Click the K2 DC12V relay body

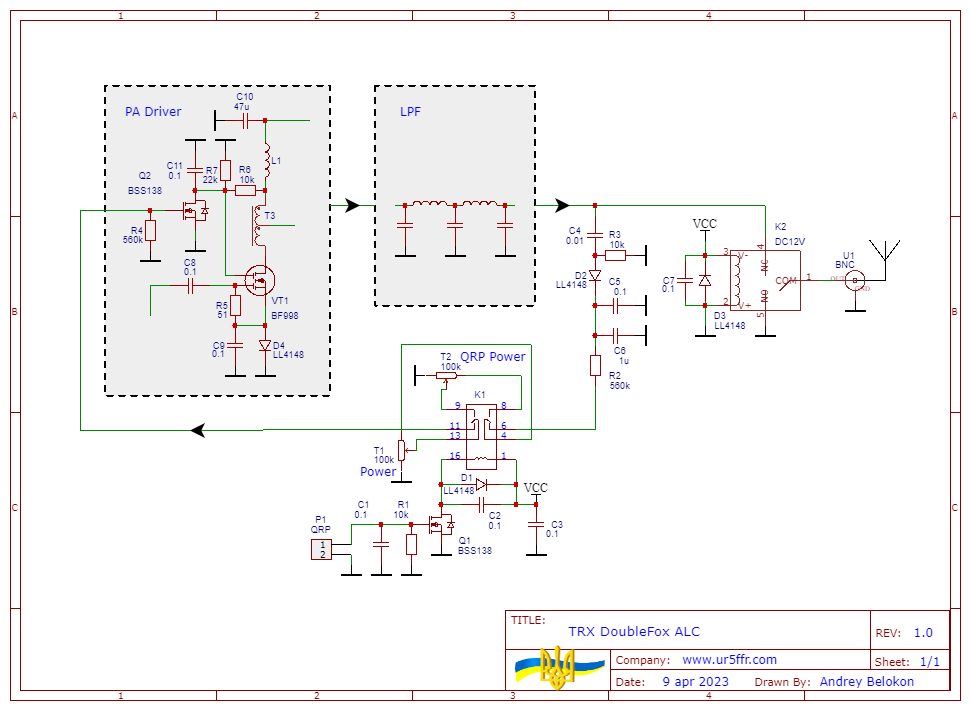click(x=764, y=281)
